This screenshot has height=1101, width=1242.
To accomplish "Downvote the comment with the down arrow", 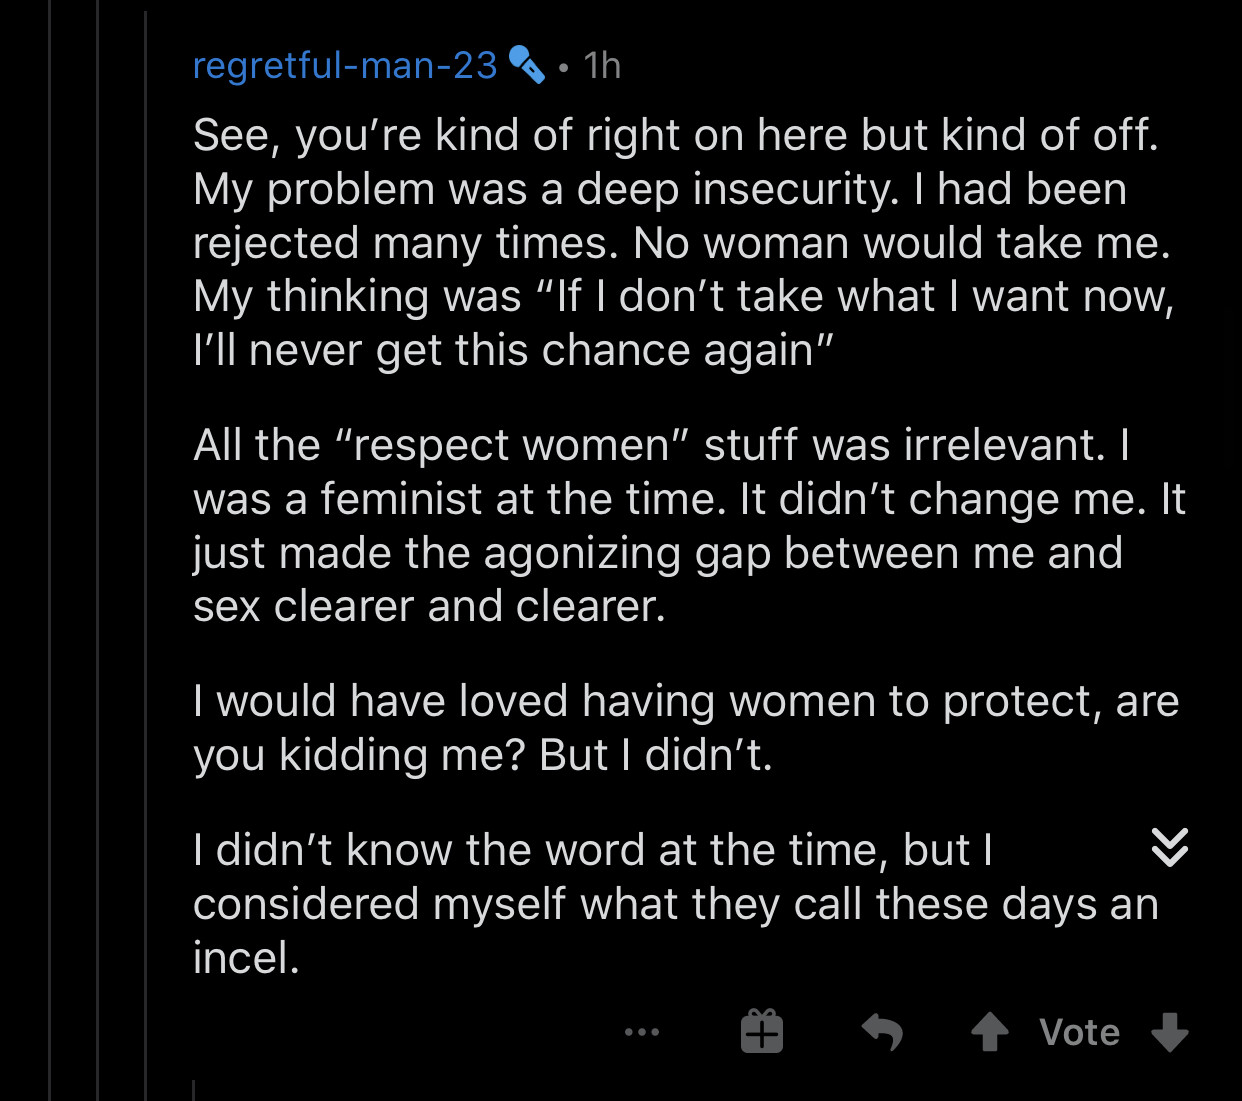I will click(1170, 1031).
